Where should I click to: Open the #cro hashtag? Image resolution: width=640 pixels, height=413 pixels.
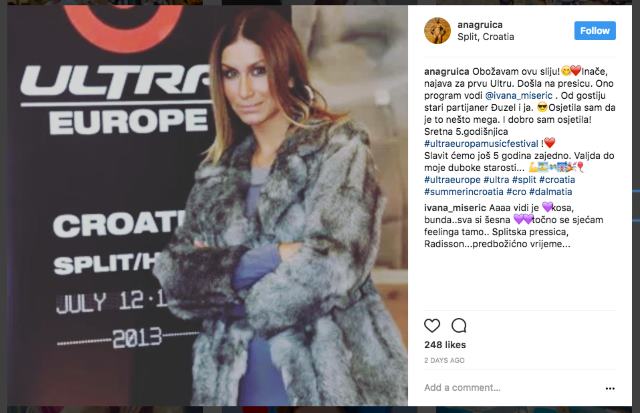click(516, 191)
